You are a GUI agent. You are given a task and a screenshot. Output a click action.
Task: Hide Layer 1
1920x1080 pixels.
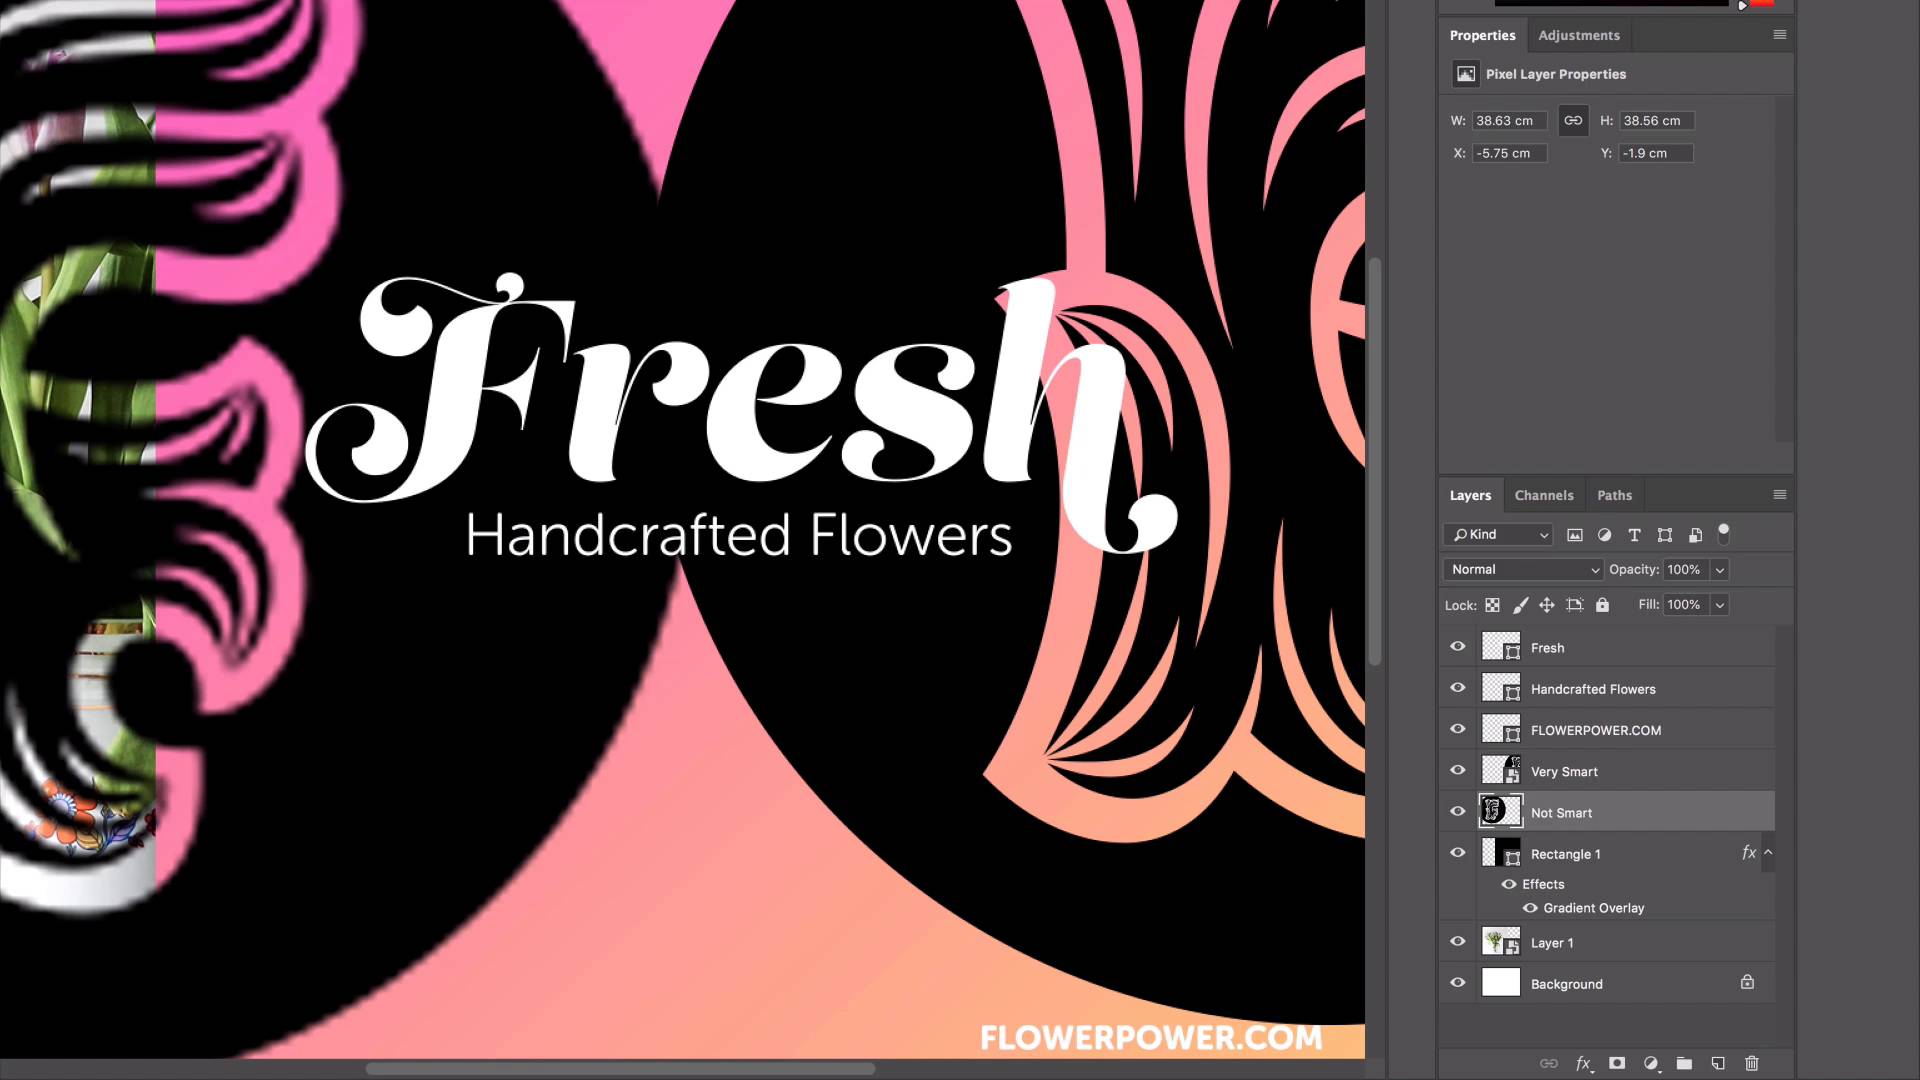coord(1458,942)
